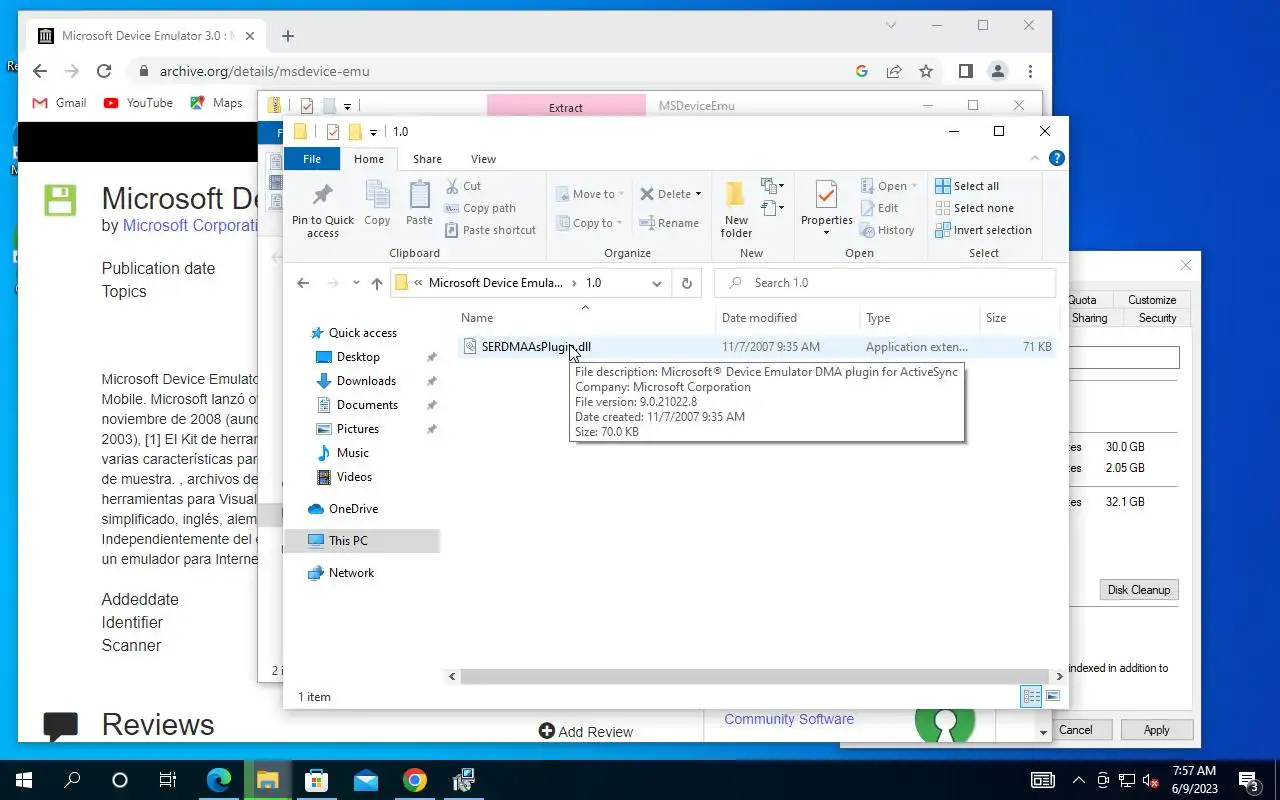1280x800 pixels.
Task: Click Add Review on archive.org page
Action: click(586, 732)
